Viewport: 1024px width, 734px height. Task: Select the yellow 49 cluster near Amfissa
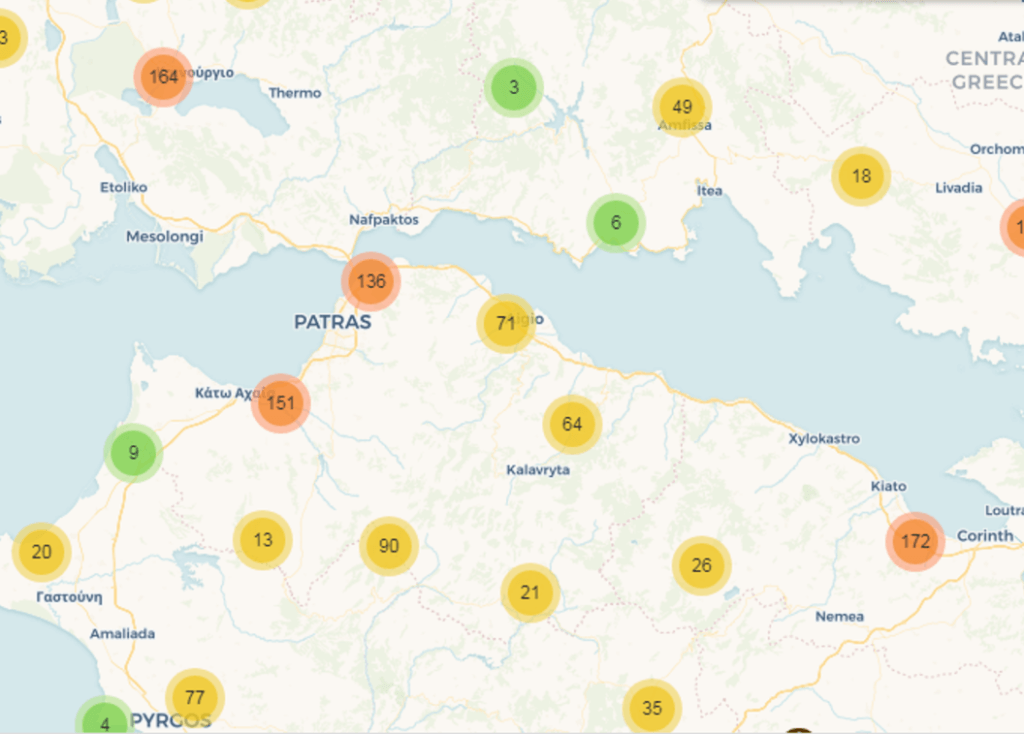click(x=683, y=104)
